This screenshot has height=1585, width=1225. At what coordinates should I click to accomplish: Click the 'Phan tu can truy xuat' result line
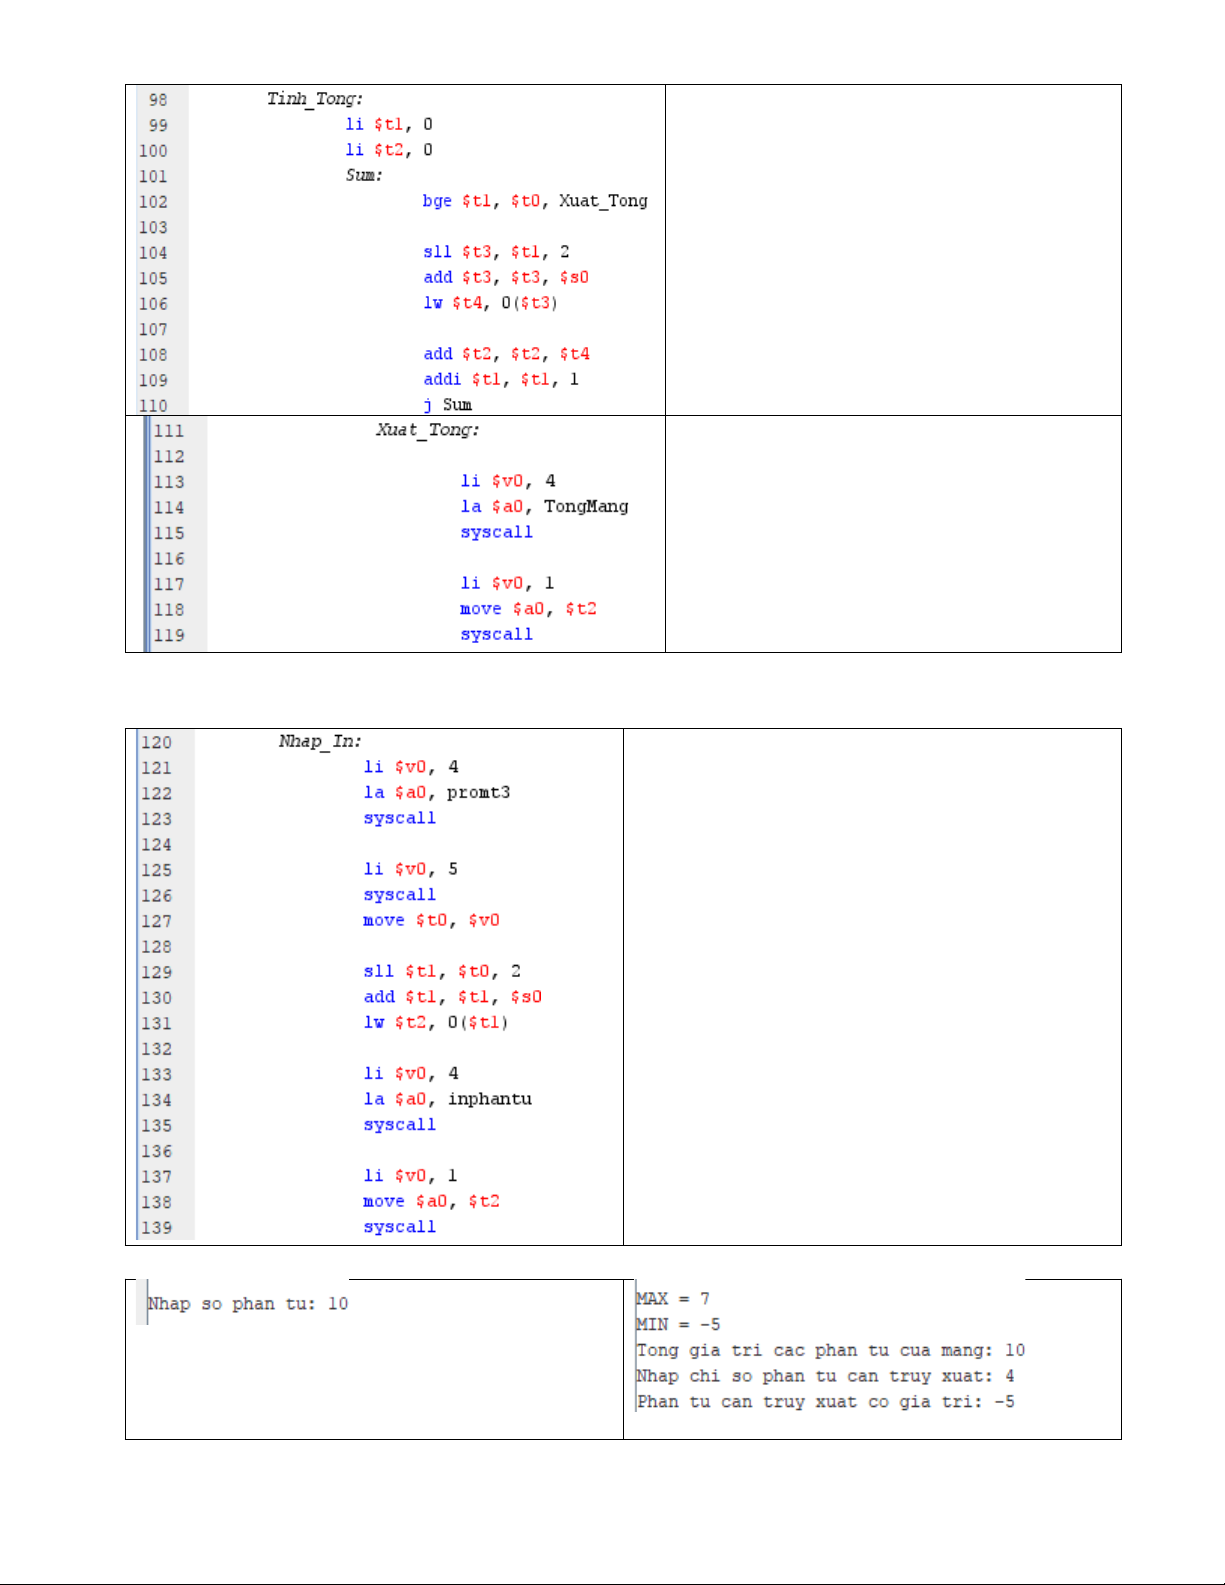coord(825,1402)
